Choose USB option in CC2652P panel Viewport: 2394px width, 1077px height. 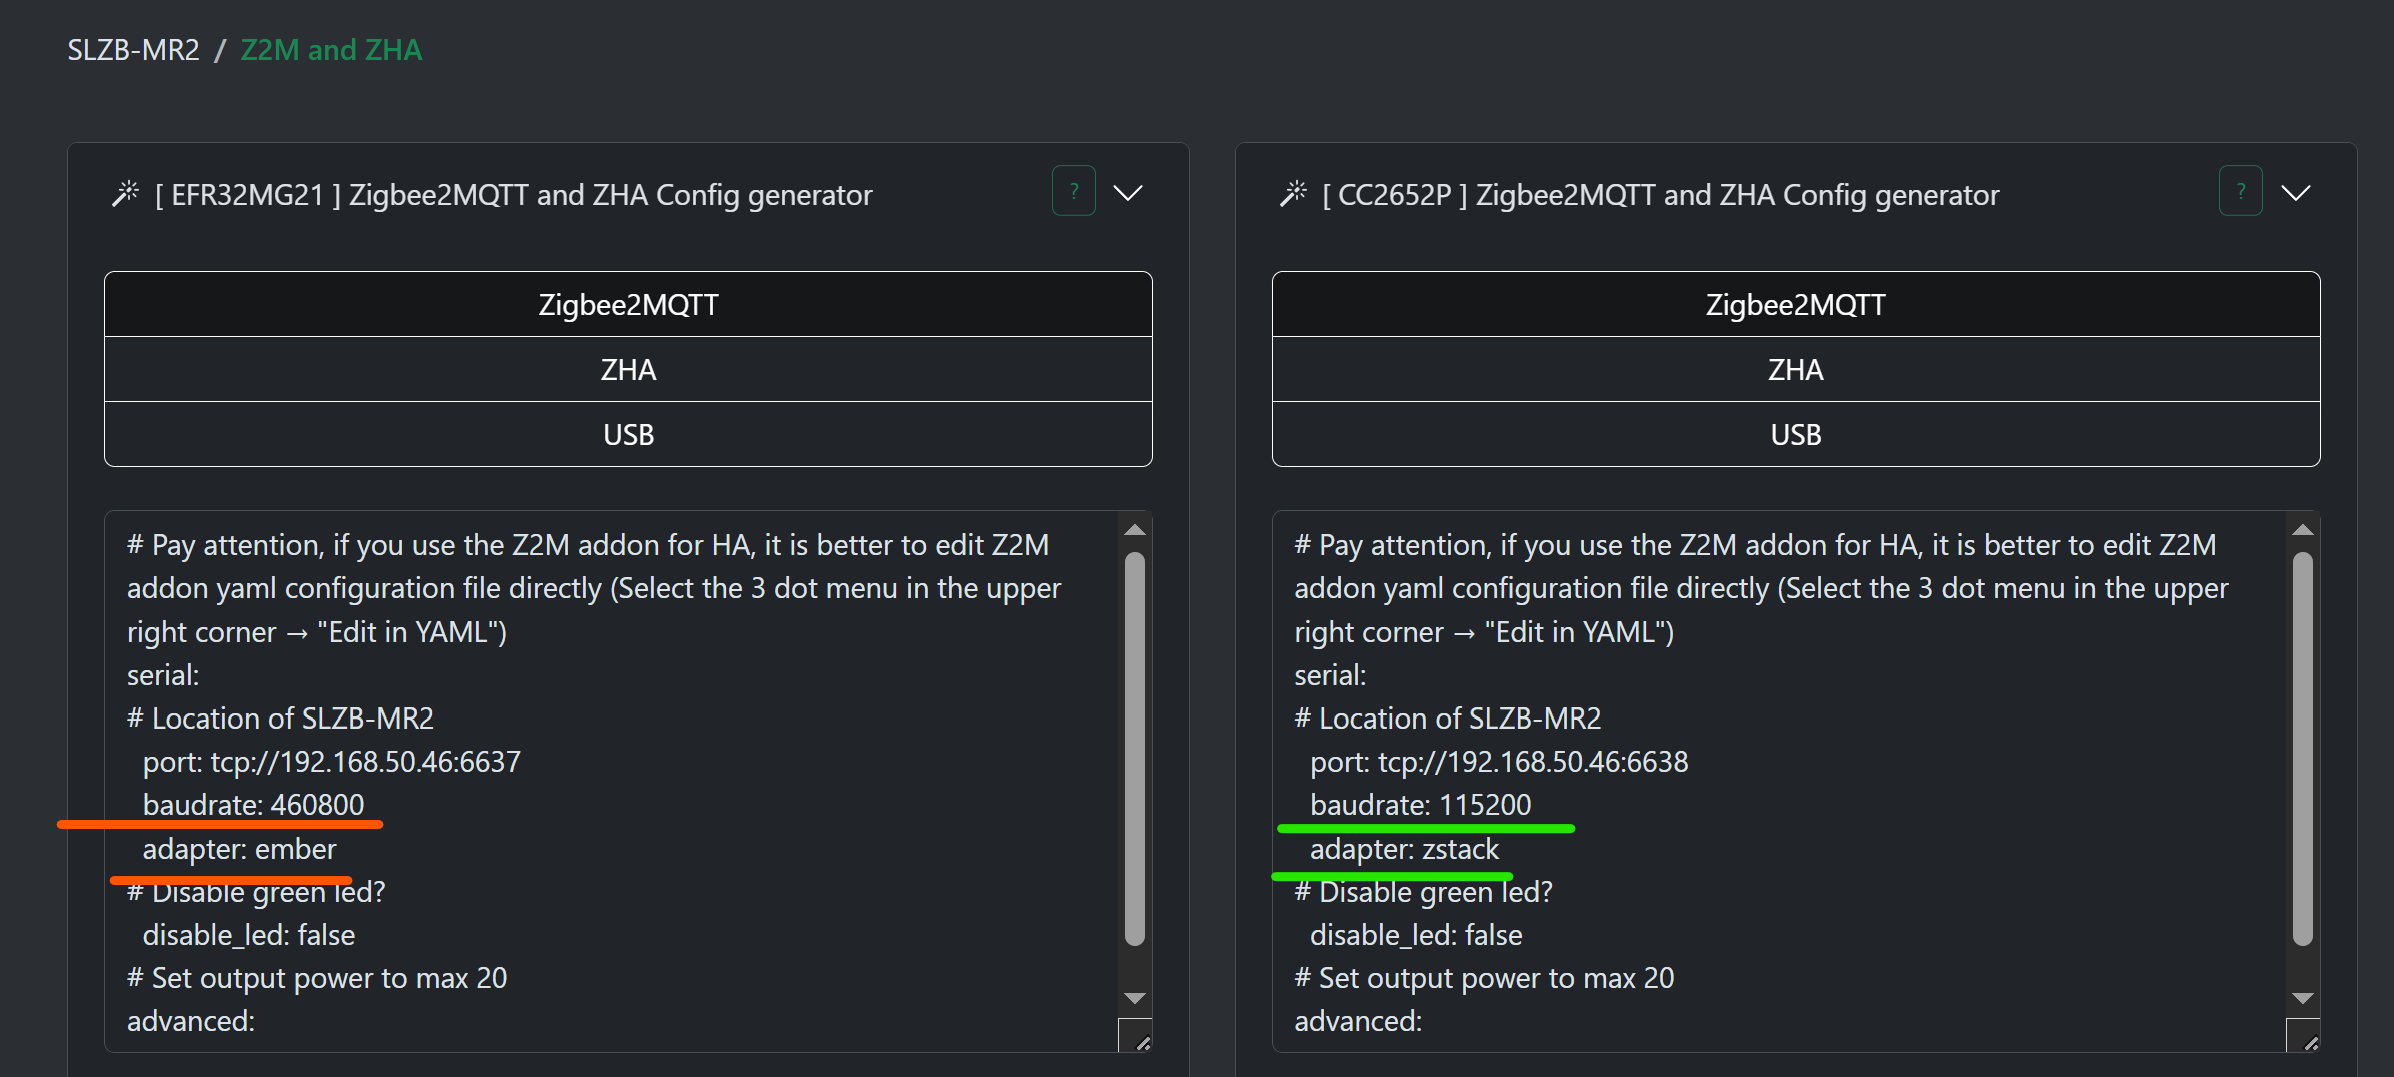(x=1795, y=435)
